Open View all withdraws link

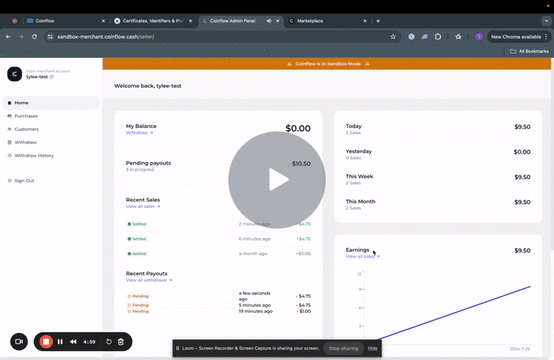point(149,280)
